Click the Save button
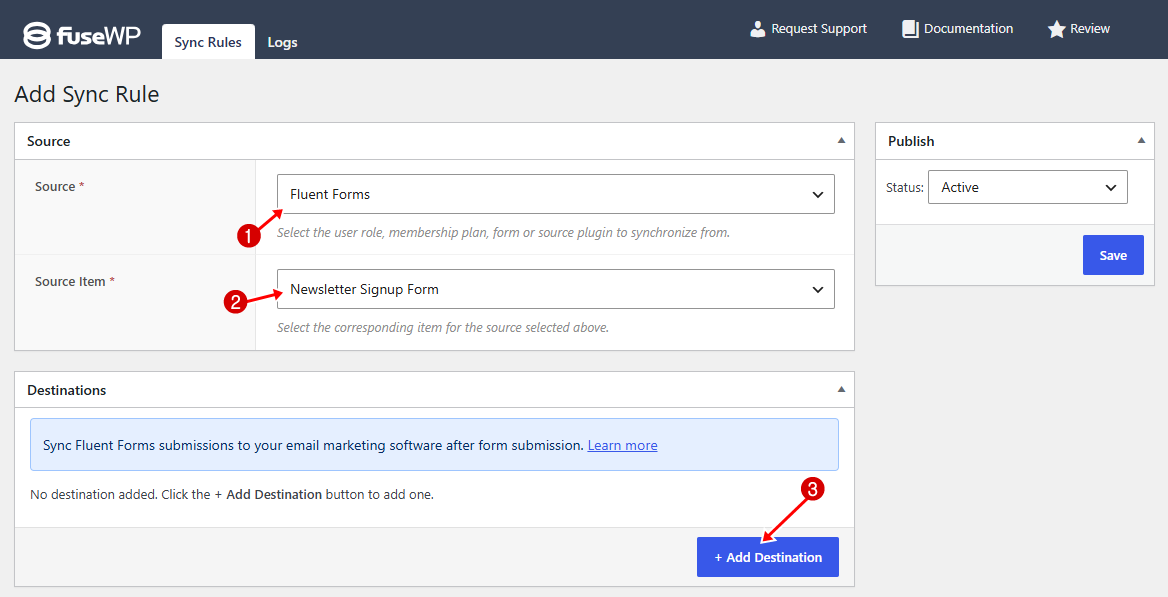 pyautogui.click(x=1113, y=255)
